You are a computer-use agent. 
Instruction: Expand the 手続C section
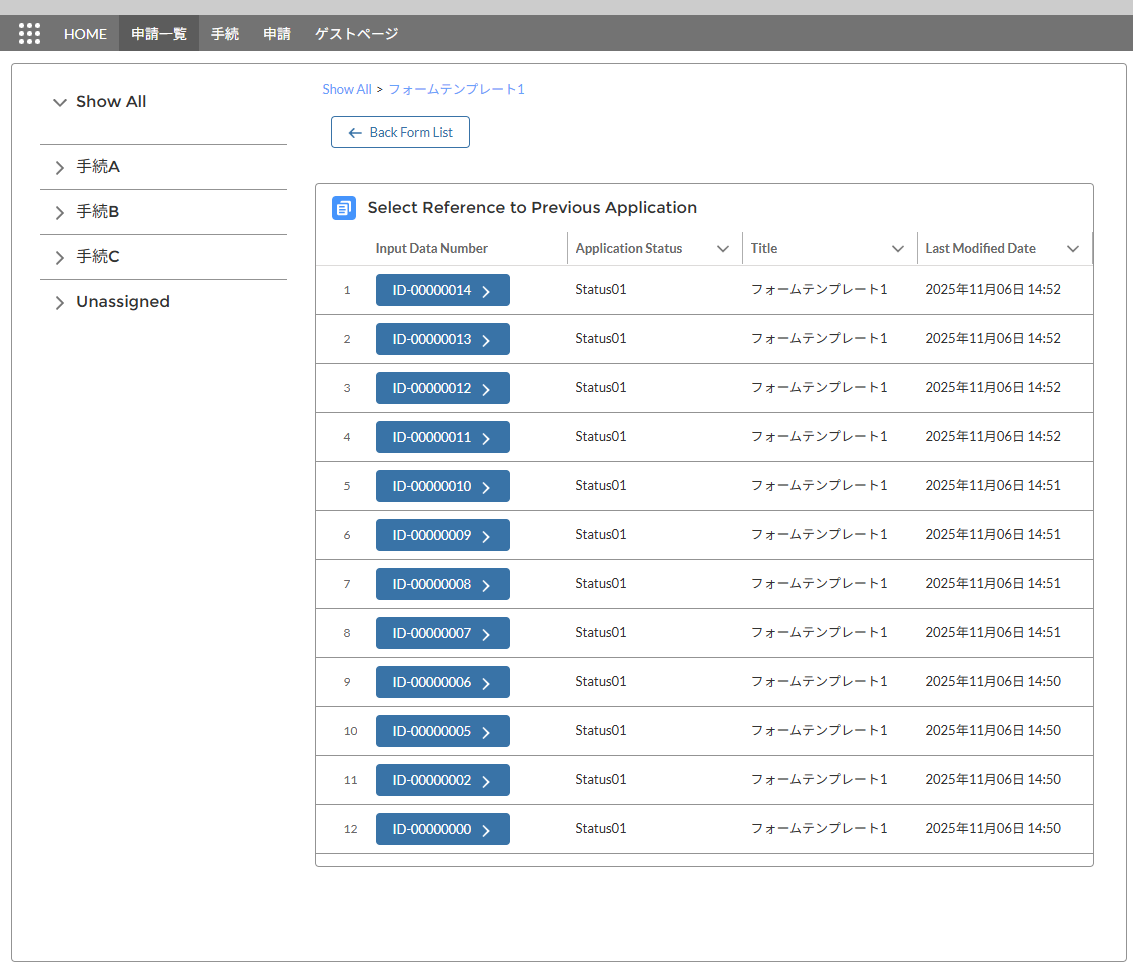click(x=60, y=258)
